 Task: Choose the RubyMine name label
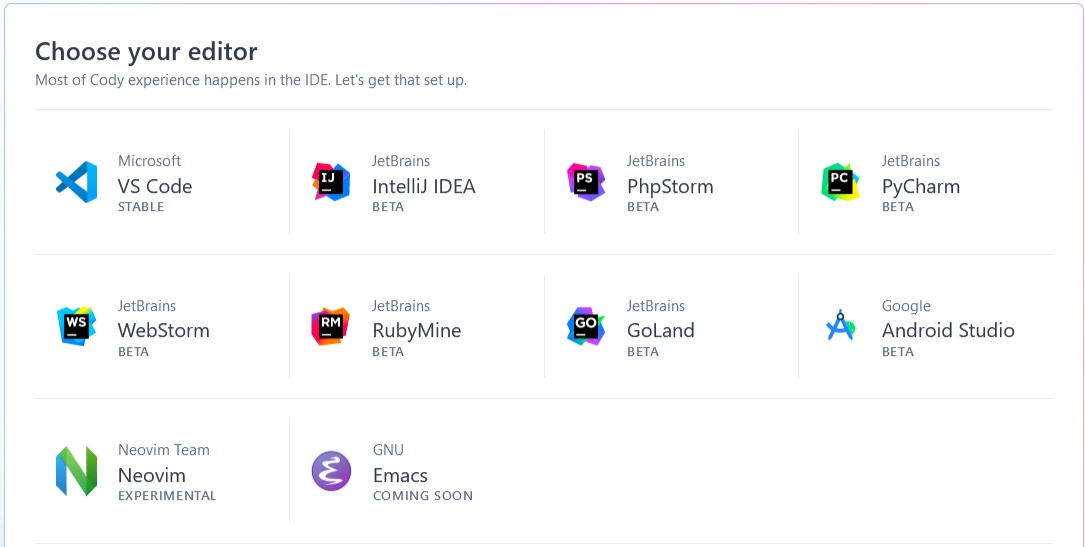pyautogui.click(x=417, y=331)
